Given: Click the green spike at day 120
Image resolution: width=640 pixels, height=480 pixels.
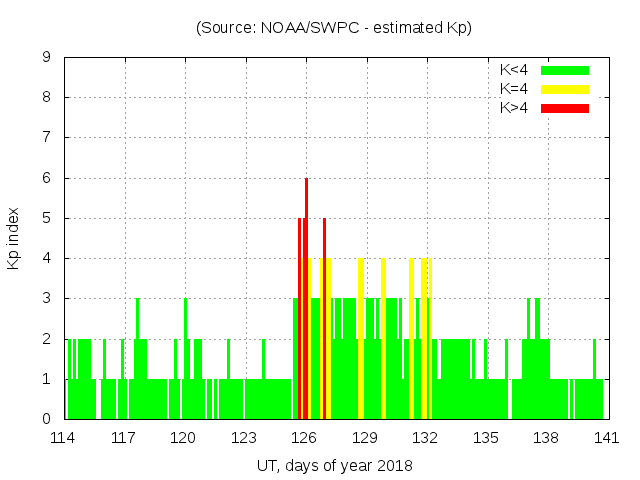Looking at the screenshot, I should [185, 350].
